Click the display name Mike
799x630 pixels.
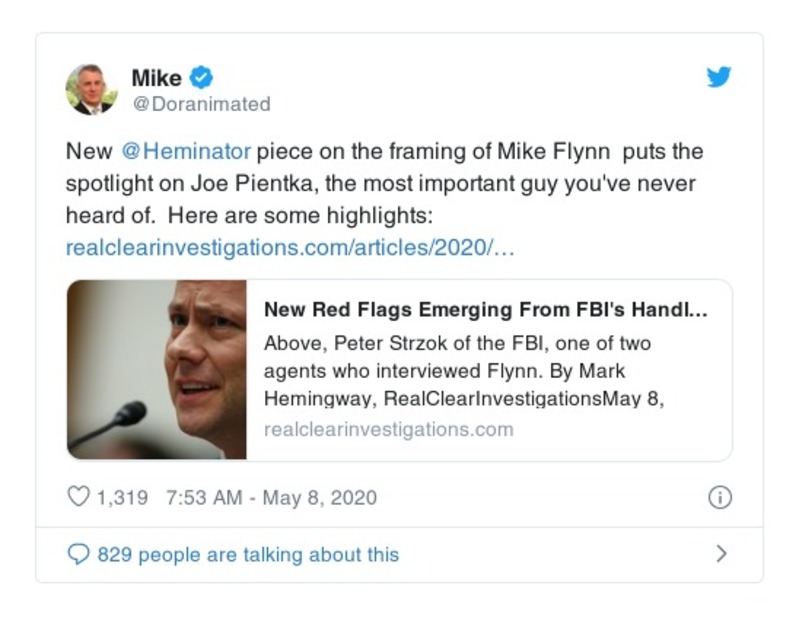pos(156,77)
